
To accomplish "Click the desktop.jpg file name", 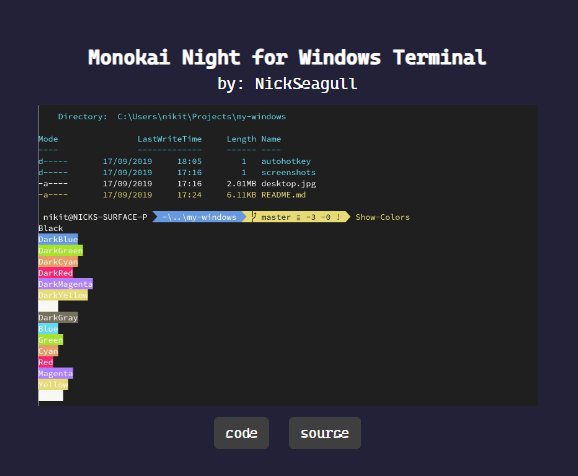I will coord(289,184).
